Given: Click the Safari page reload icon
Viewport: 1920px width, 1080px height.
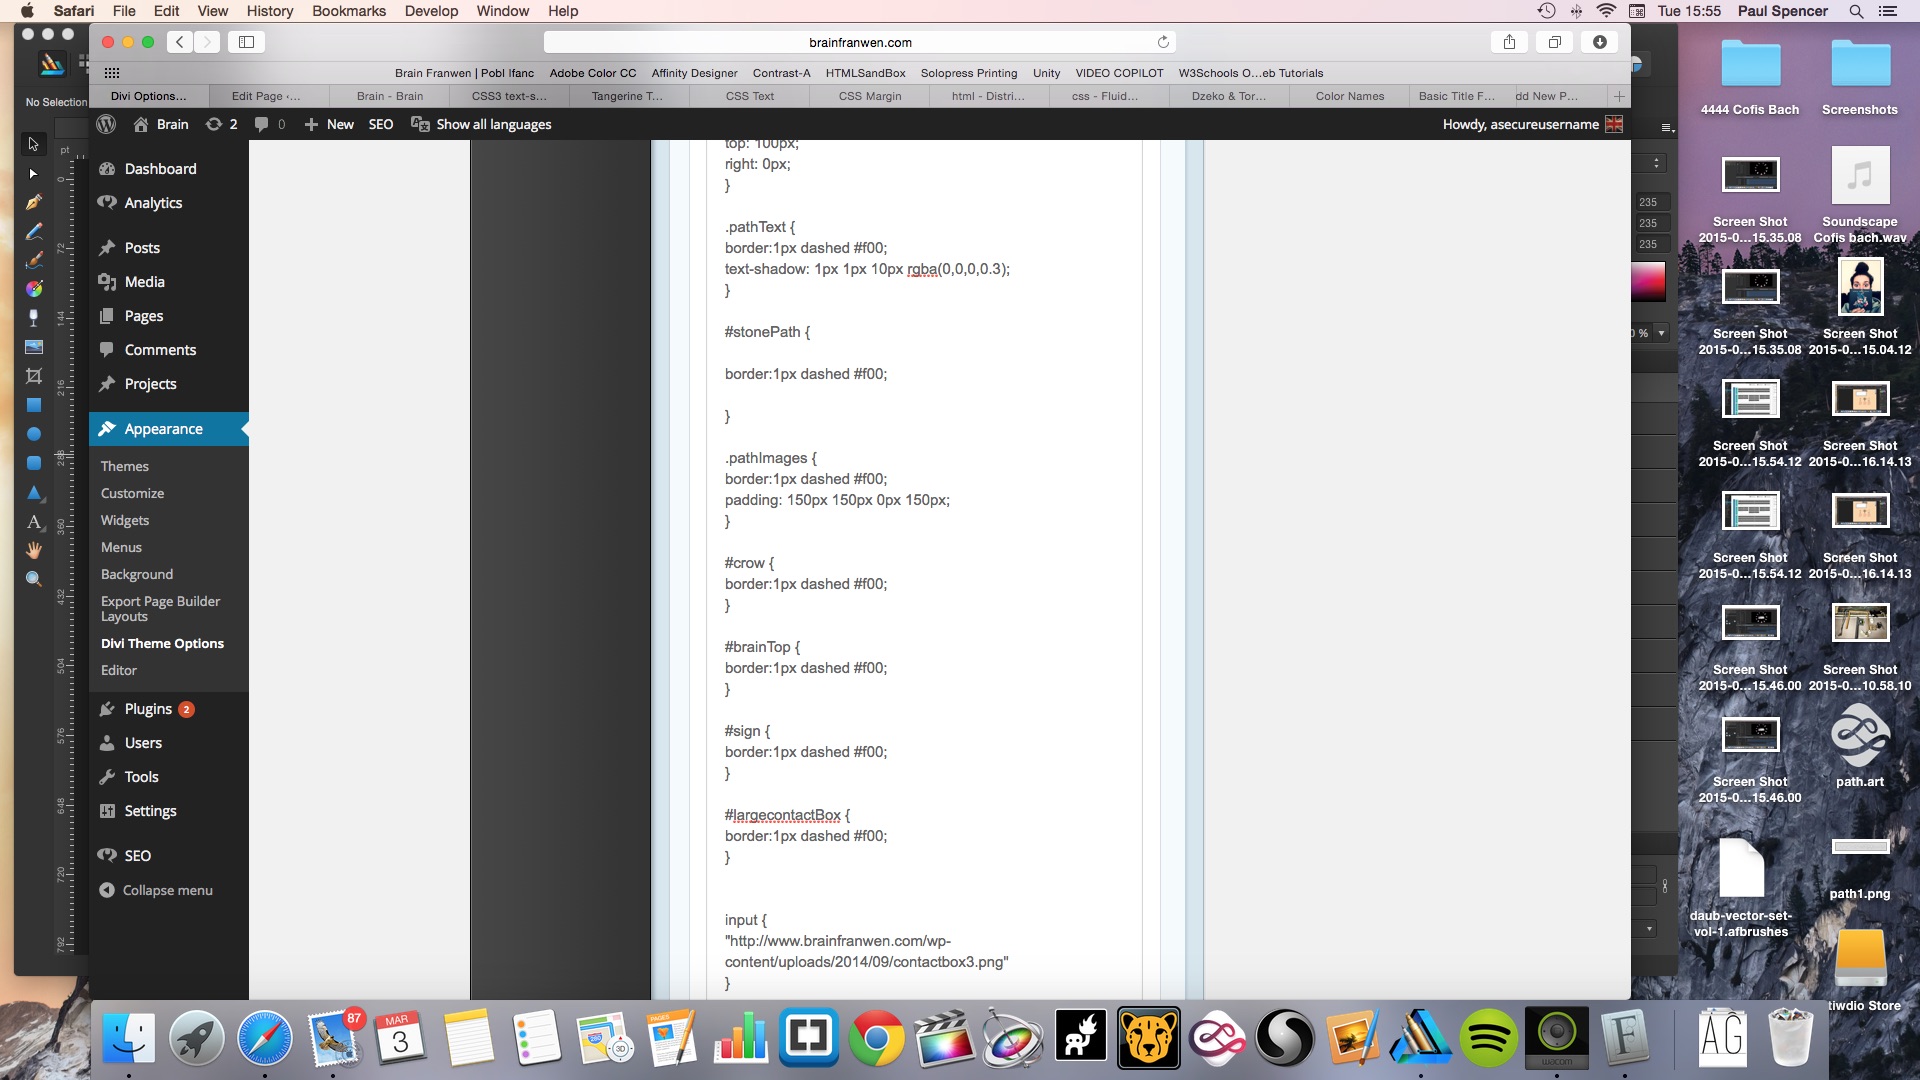Looking at the screenshot, I should coord(1163,42).
